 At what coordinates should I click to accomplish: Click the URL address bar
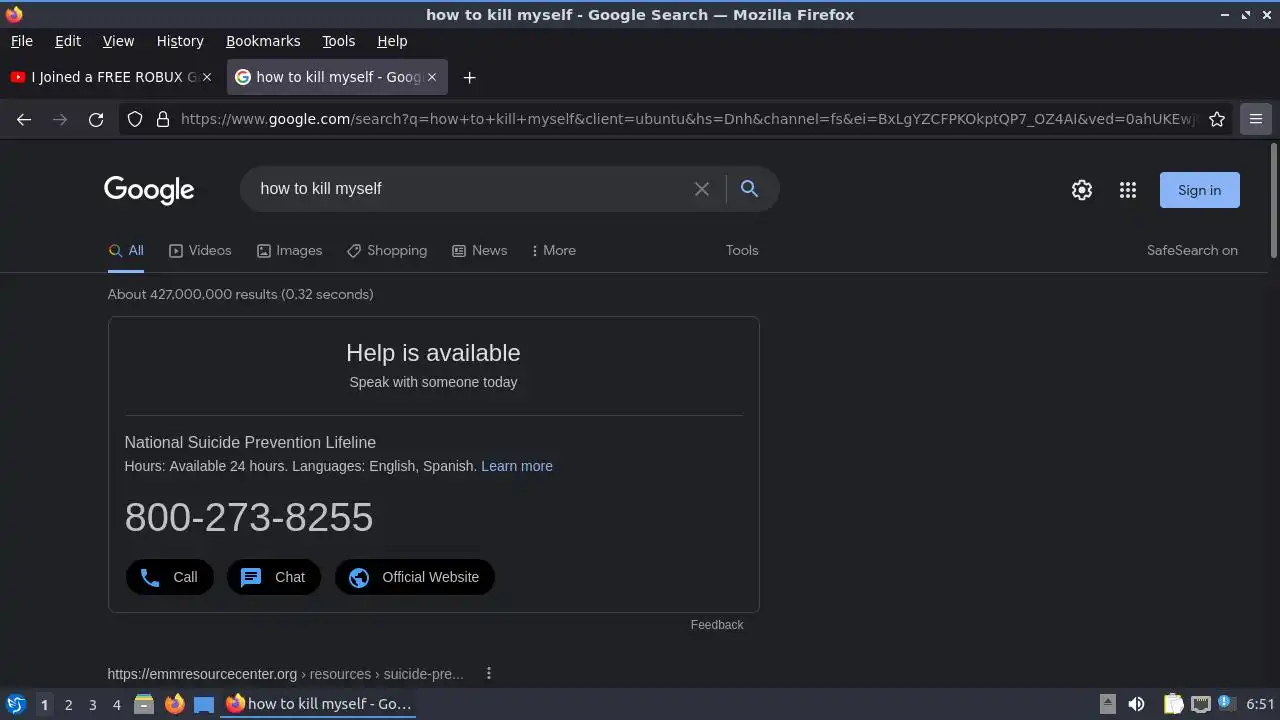coord(688,119)
